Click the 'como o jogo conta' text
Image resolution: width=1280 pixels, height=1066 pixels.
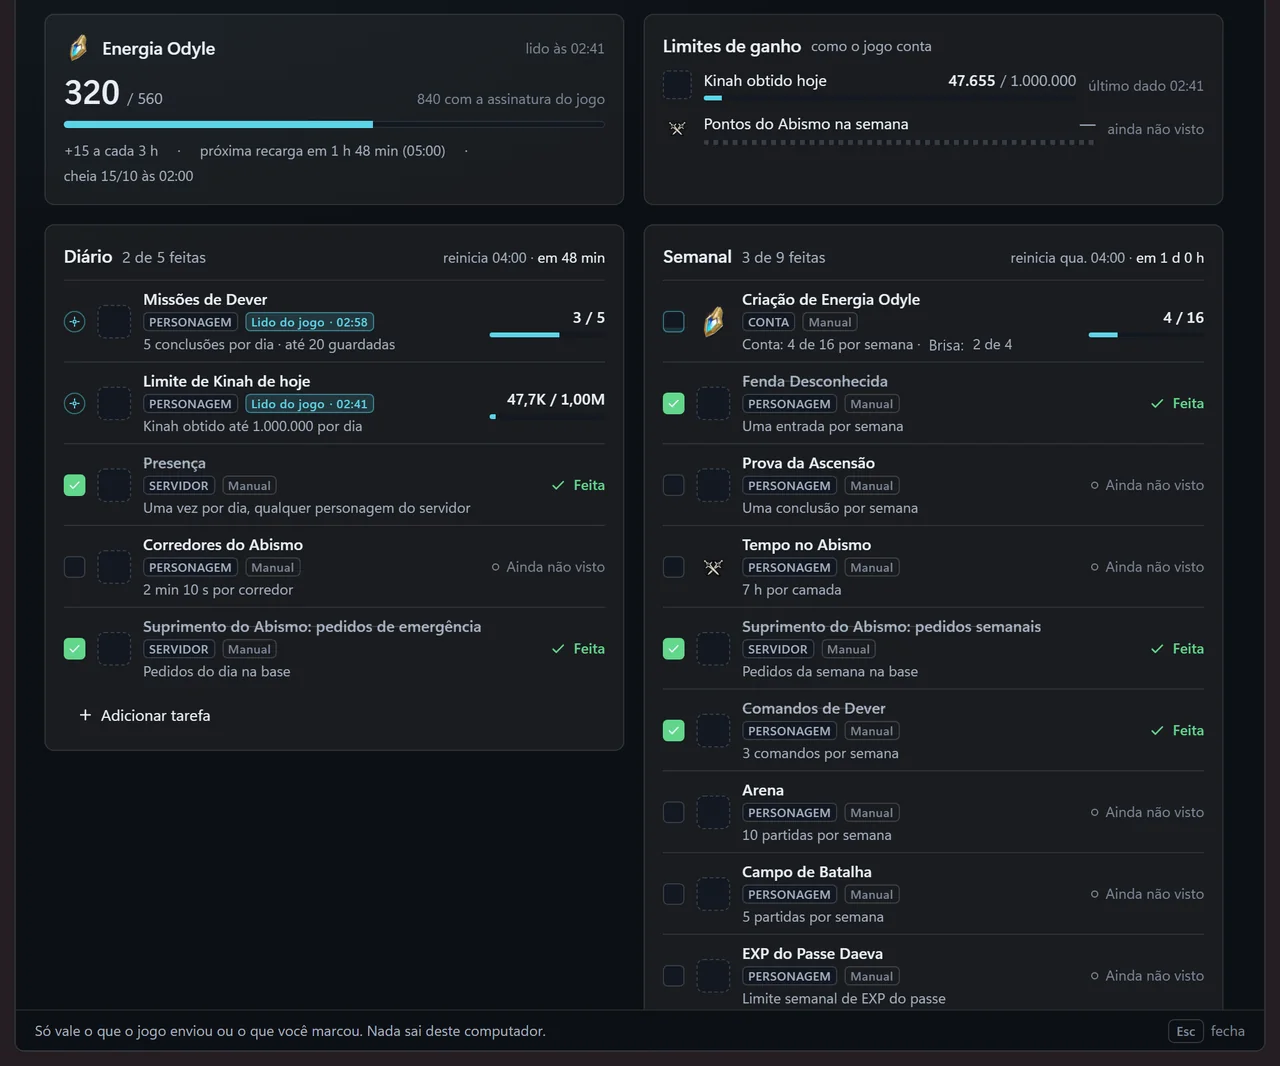pos(871,47)
